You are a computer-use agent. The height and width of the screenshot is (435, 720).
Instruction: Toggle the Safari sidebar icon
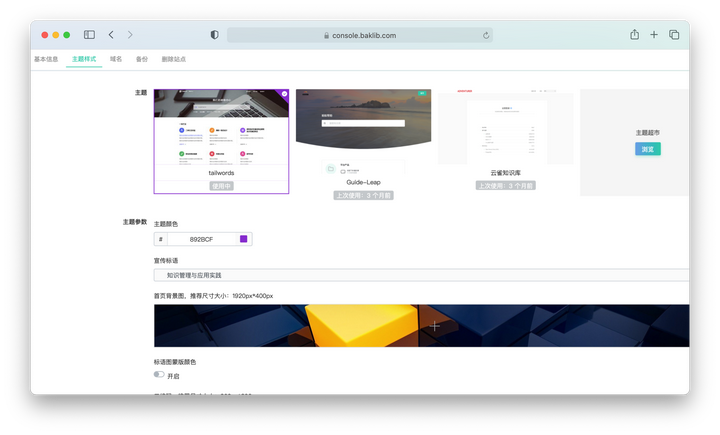(89, 34)
